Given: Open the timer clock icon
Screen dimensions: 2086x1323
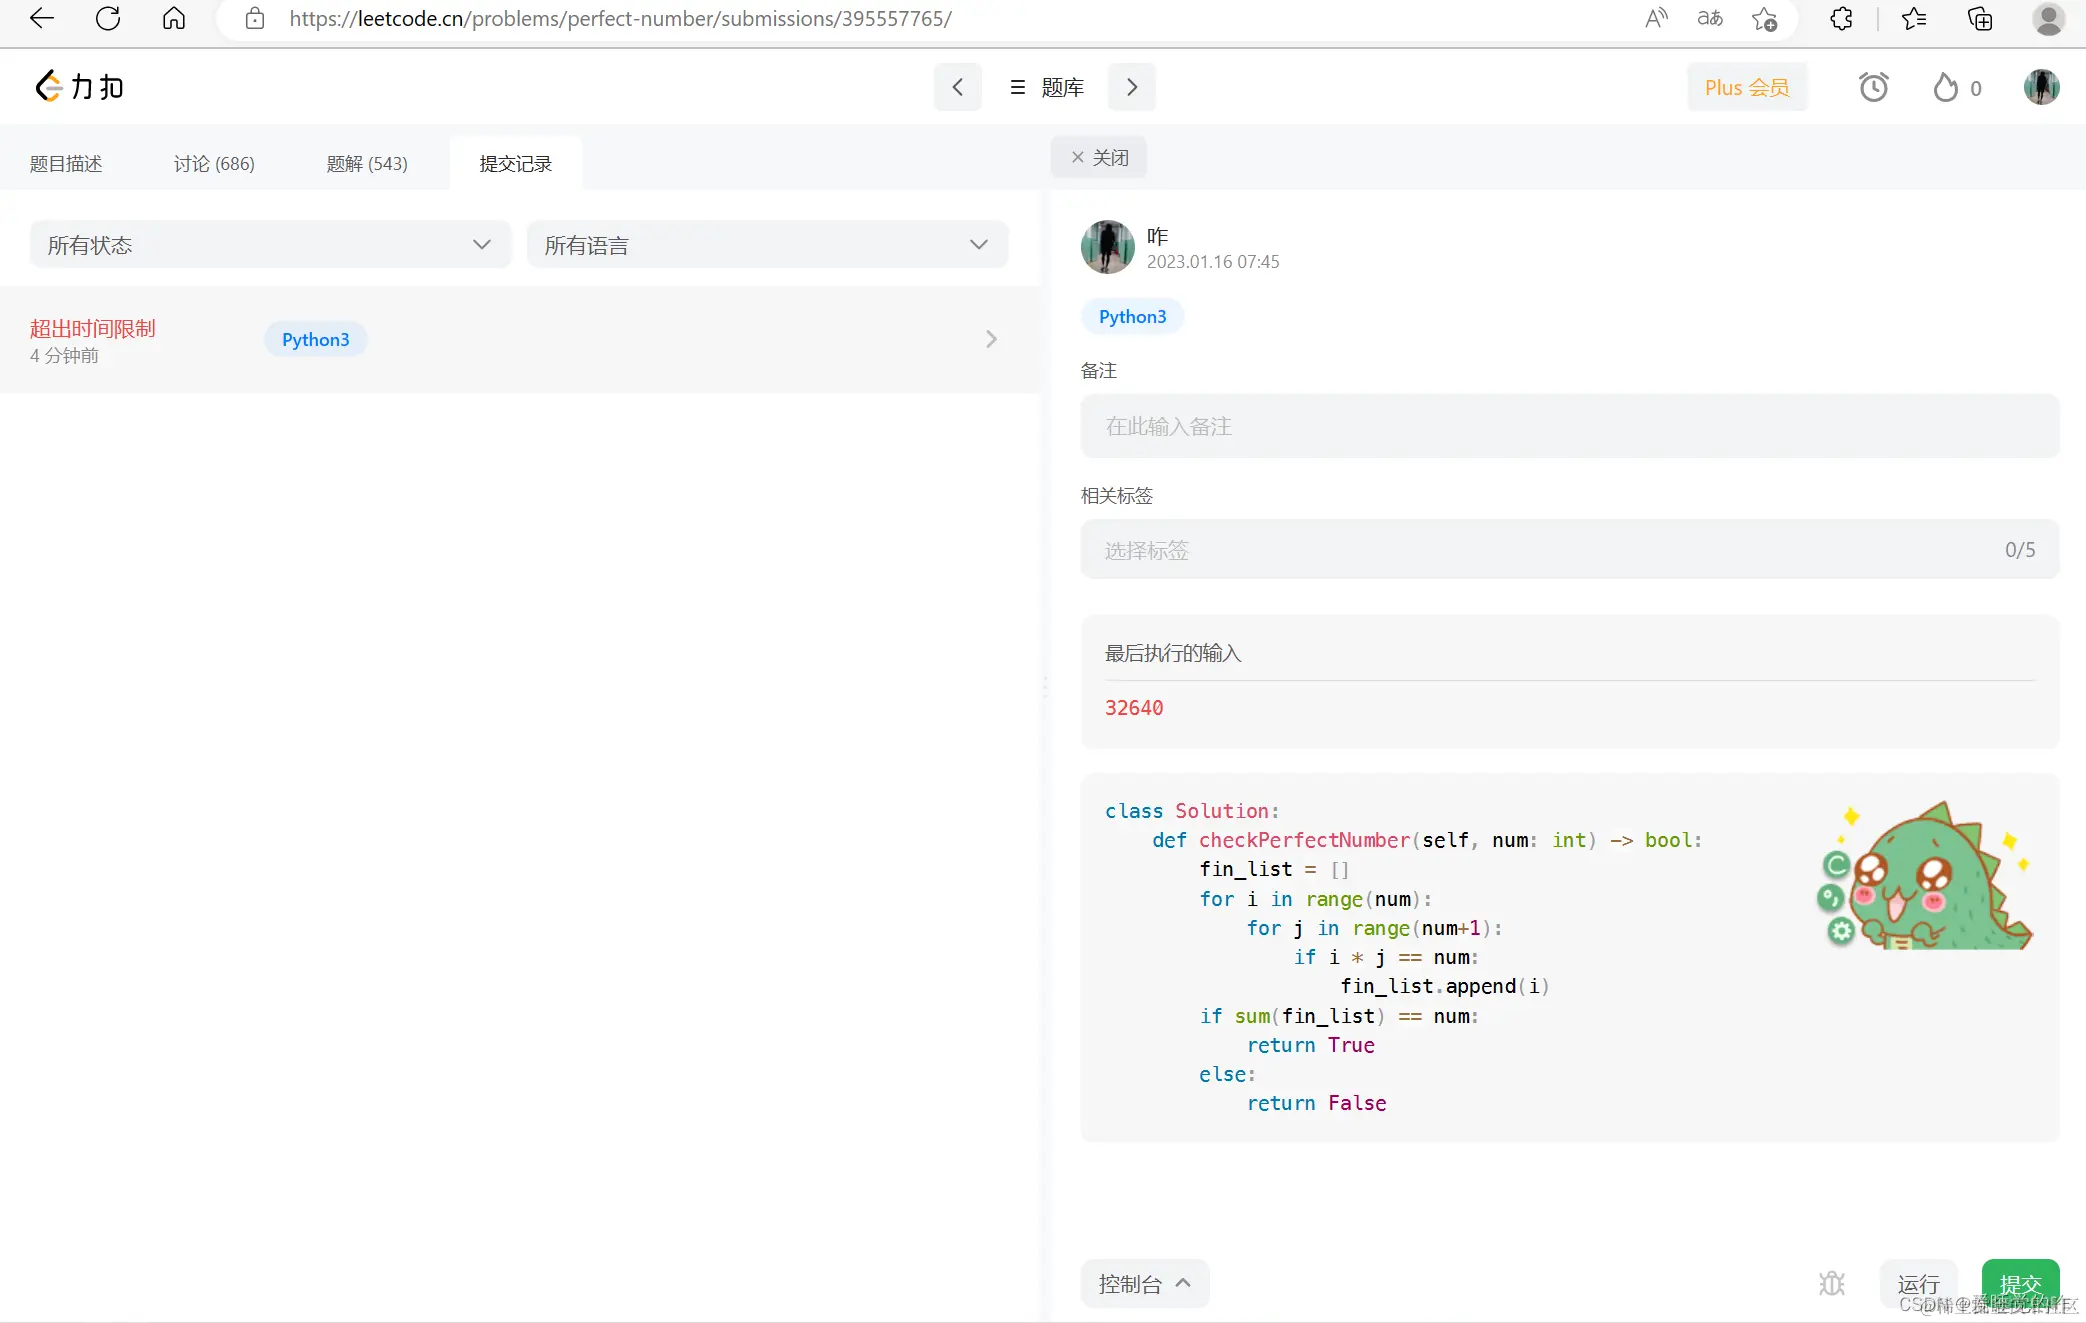Looking at the screenshot, I should (x=1873, y=87).
